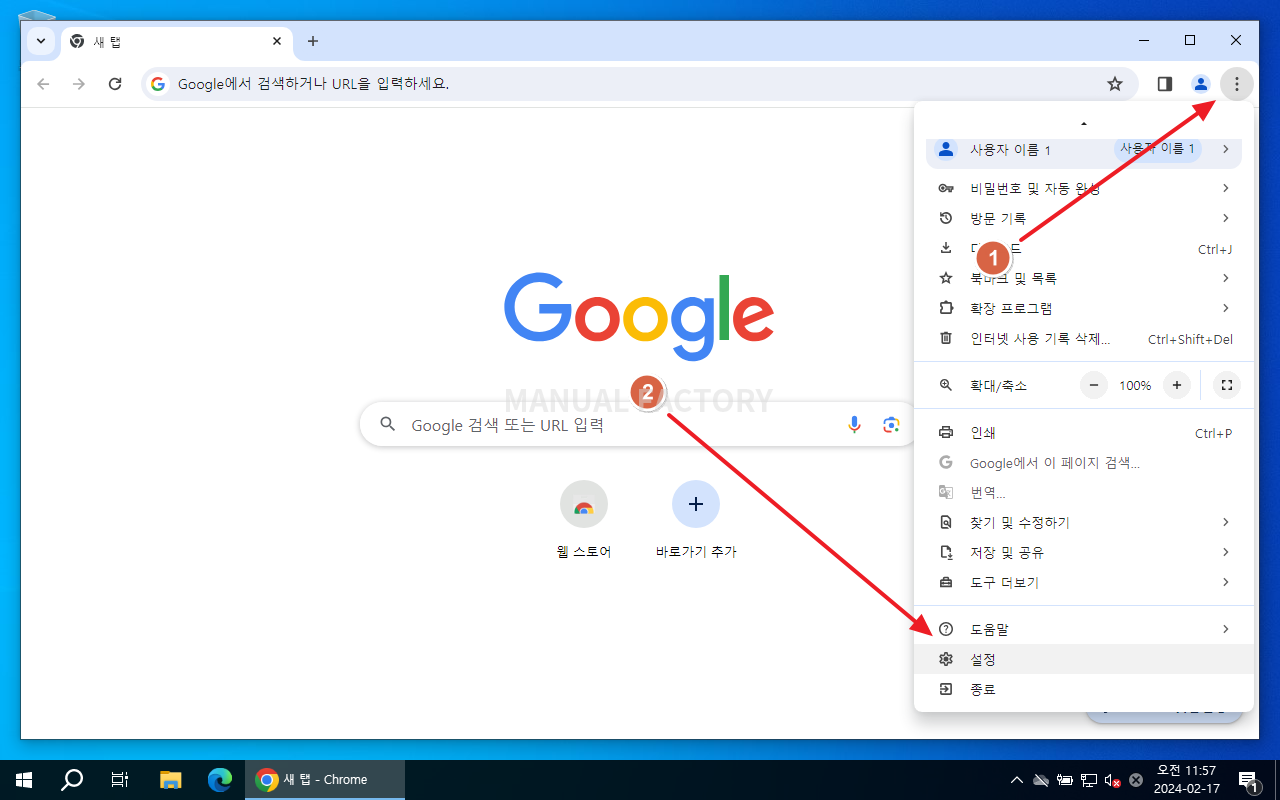Expand 찾기 및 수정하기 submenu
The image size is (1280, 800).
pos(1084,522)
